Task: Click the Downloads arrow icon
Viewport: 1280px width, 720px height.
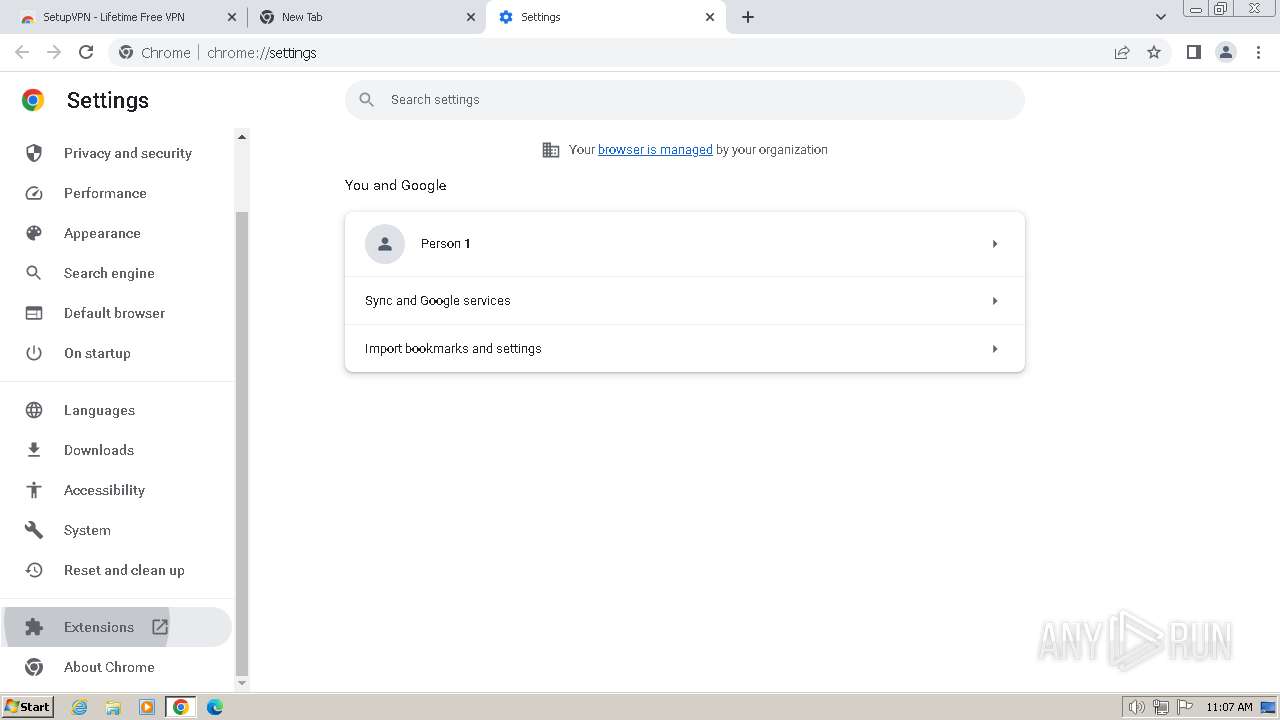Action: (34, 450)
